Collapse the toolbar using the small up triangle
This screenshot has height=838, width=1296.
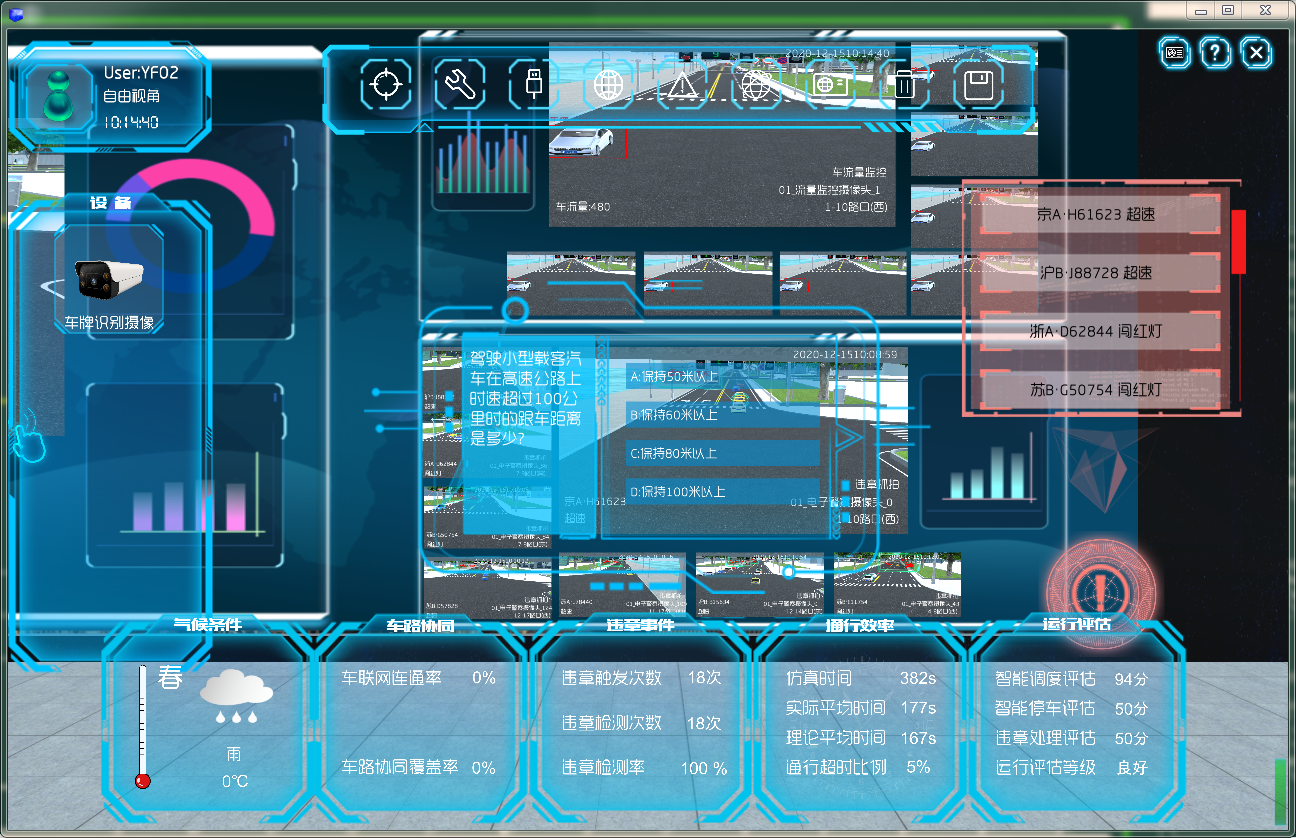(425, 127)
